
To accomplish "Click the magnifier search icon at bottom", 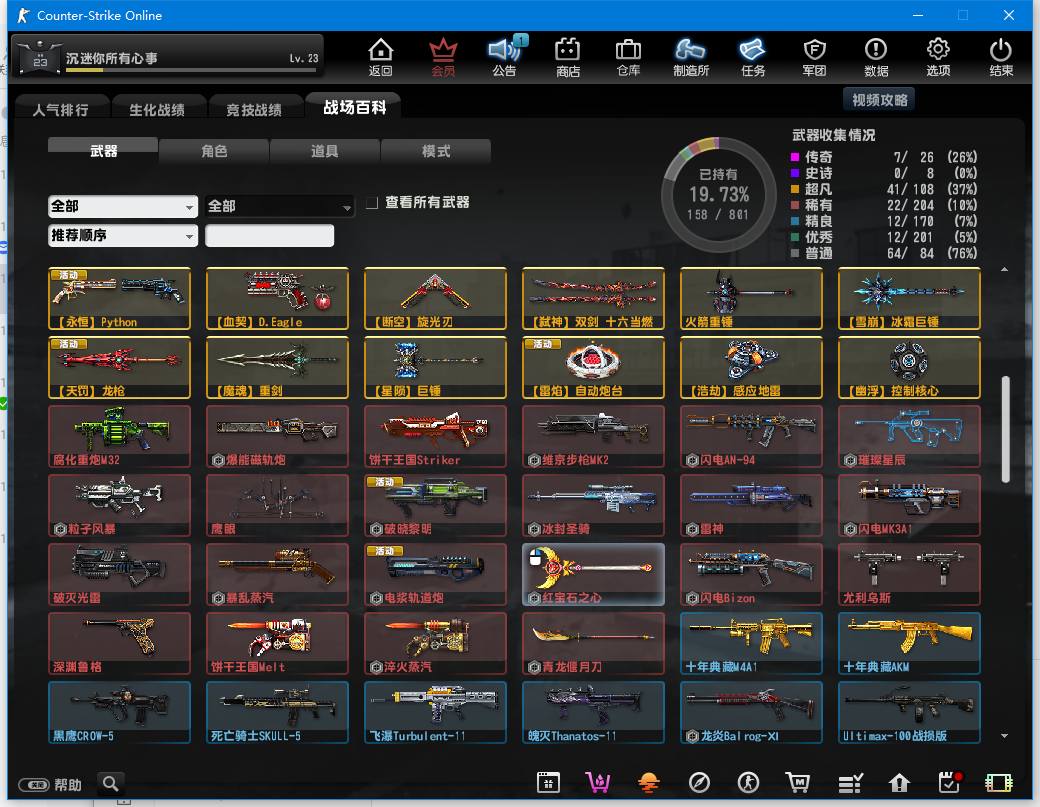I will point(111,784).
